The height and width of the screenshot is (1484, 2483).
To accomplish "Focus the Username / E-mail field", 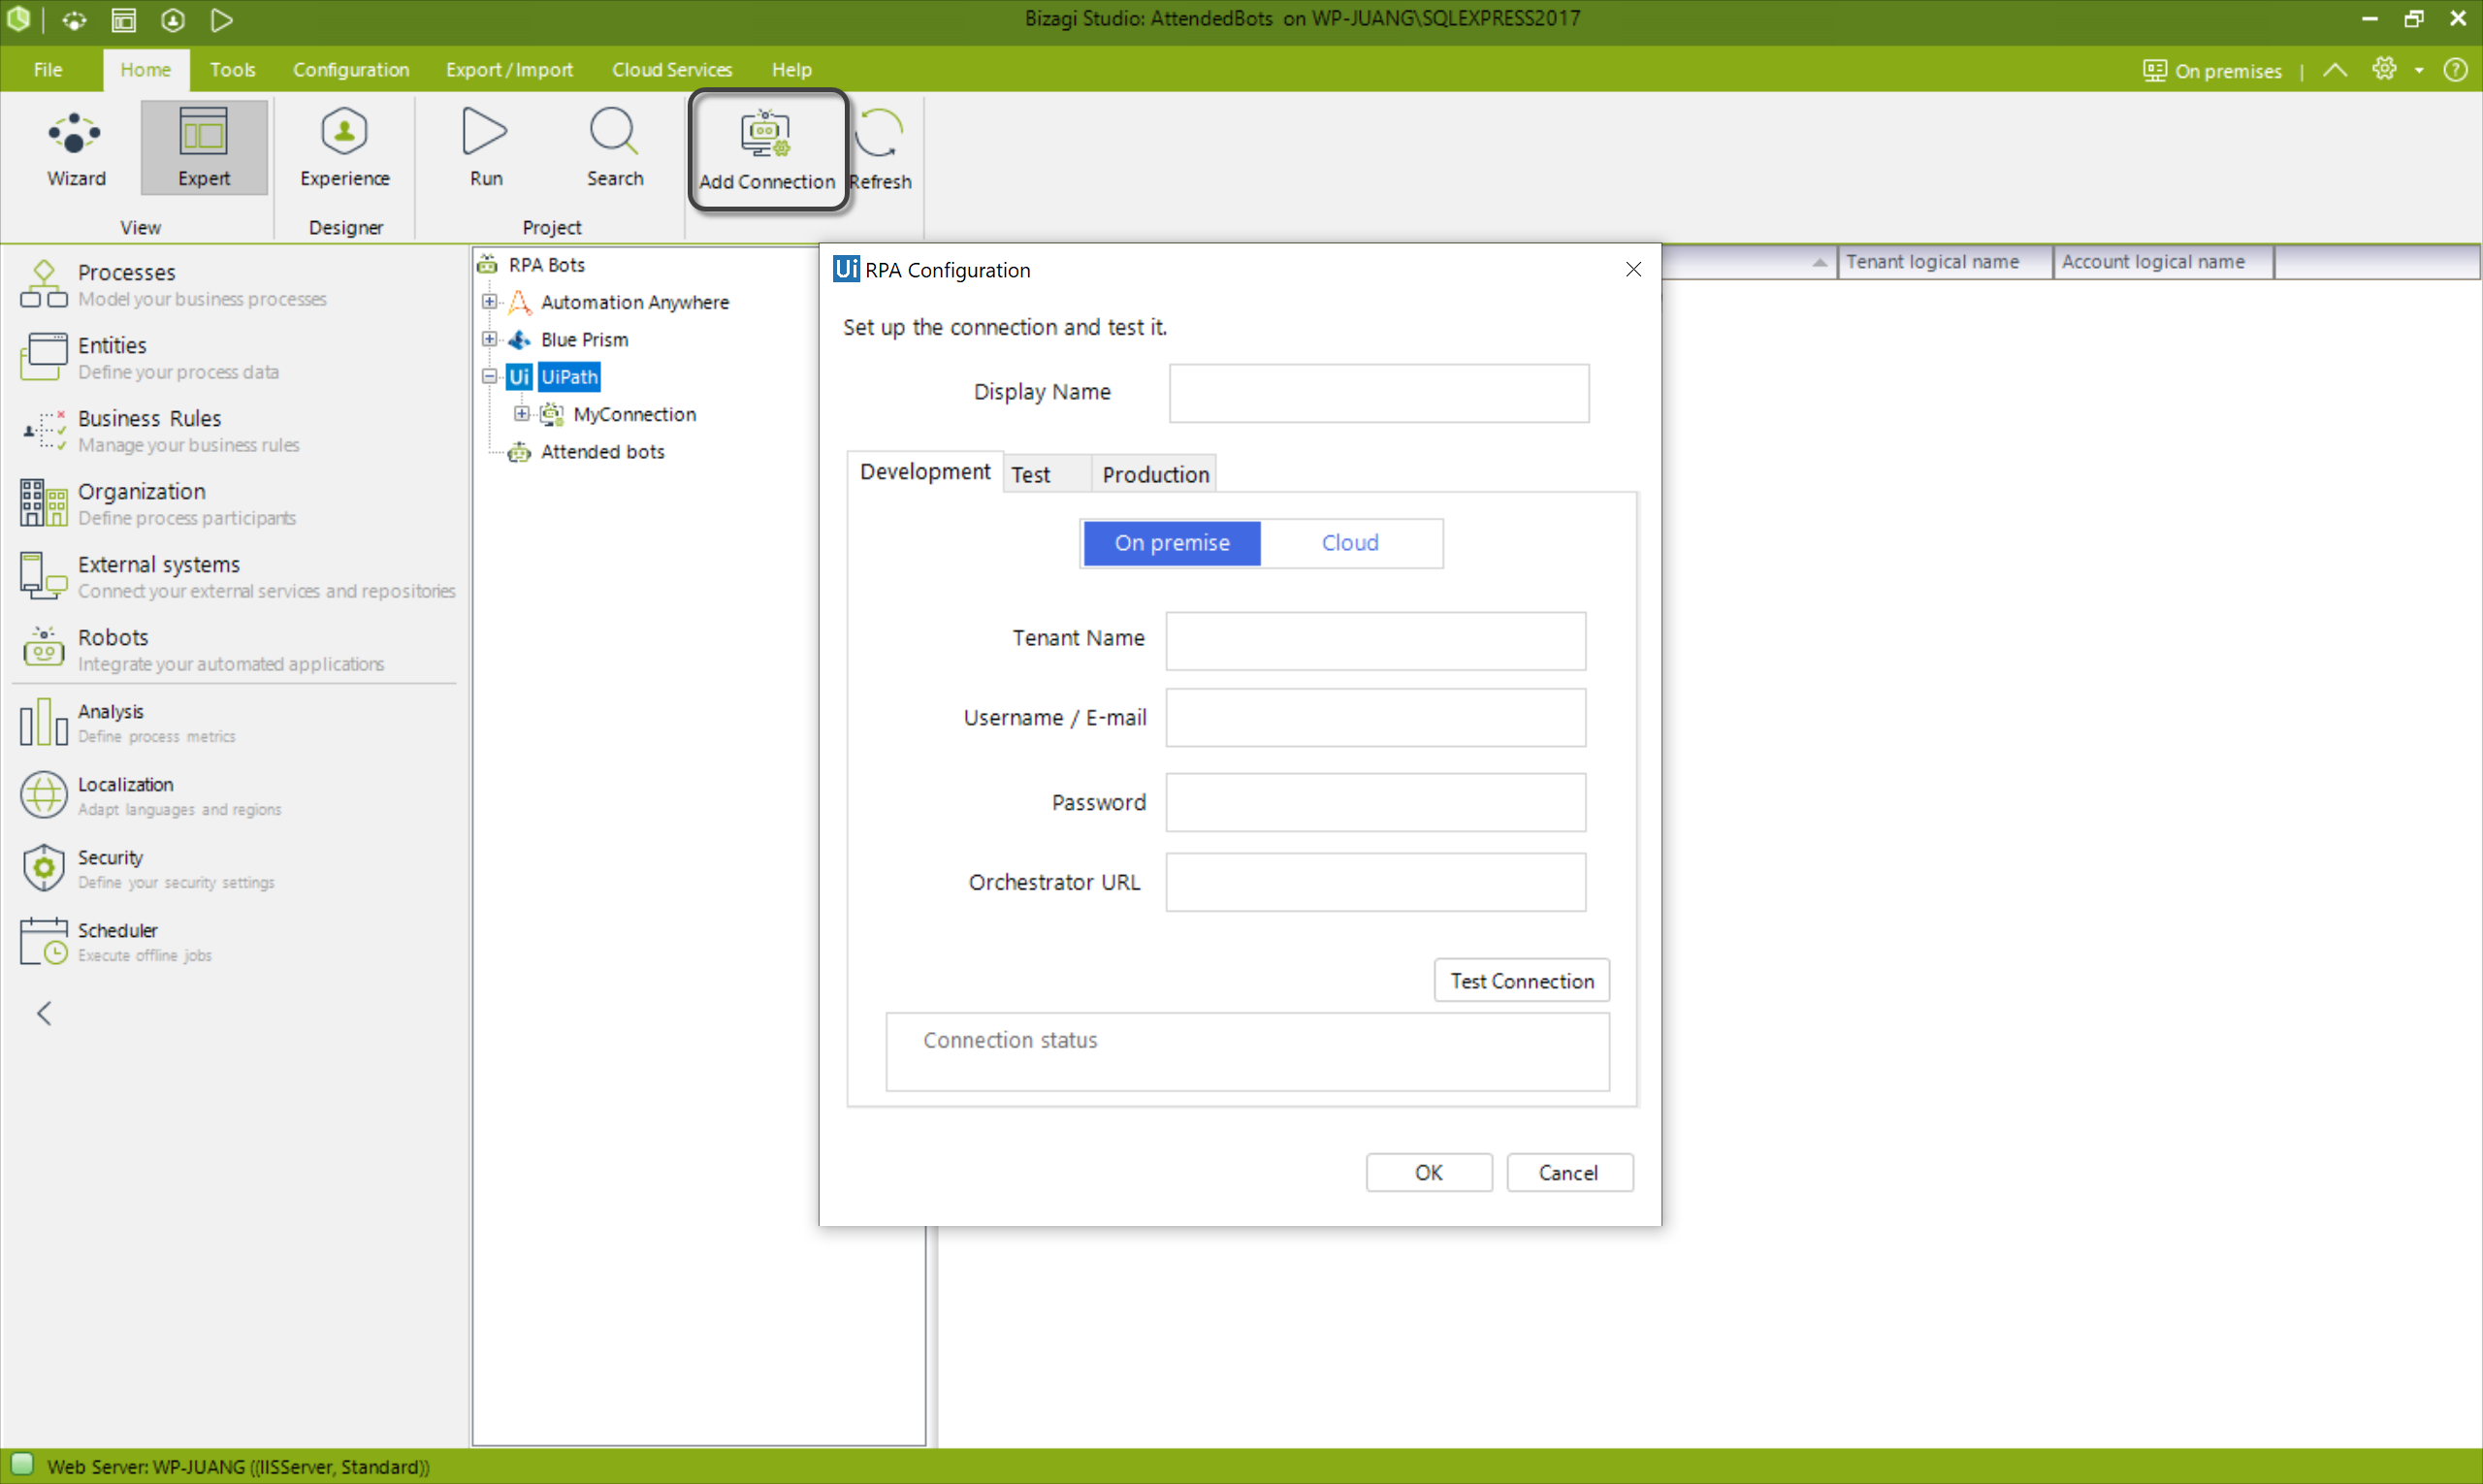I will coord(1375,717).
